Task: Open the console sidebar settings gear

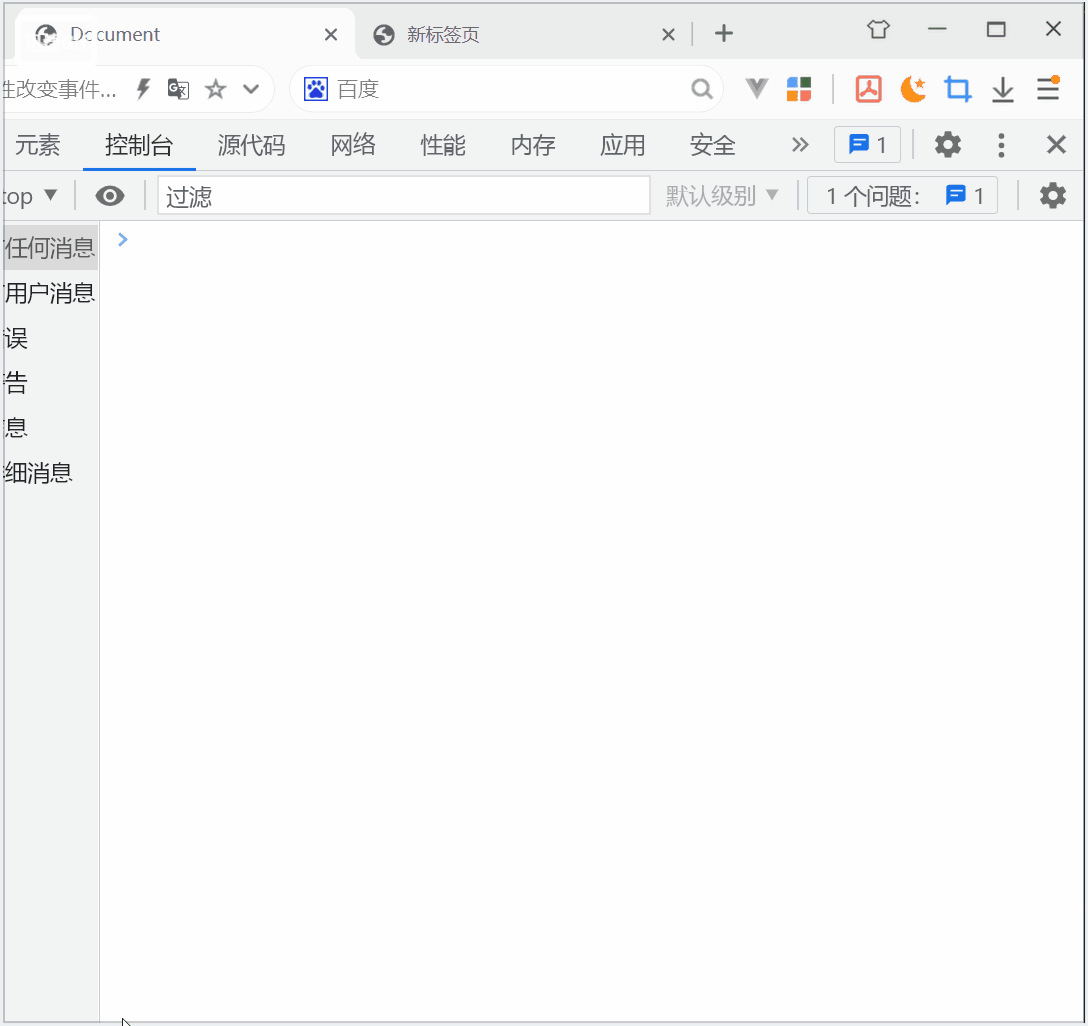Action: 1052,195
